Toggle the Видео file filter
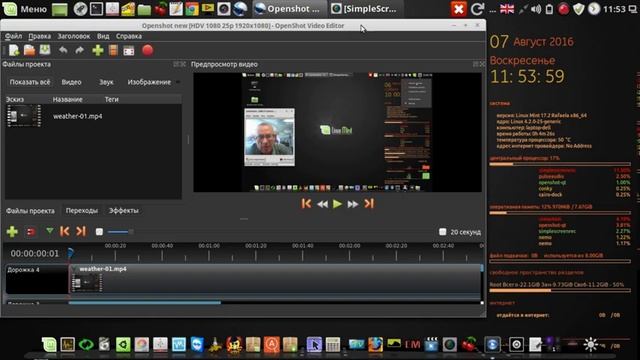Screen dimensions: 640x360 tap(71, 82)
